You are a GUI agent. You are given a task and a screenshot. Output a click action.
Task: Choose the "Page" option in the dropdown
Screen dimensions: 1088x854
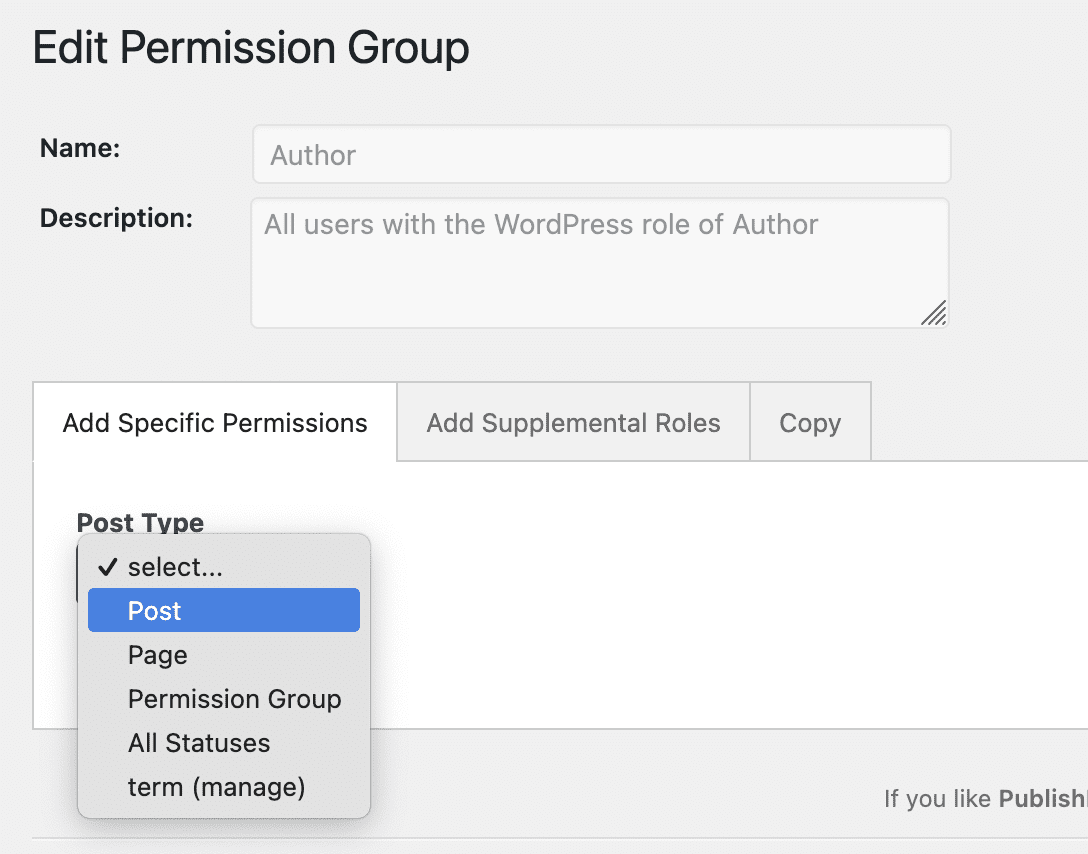[156, 655]
